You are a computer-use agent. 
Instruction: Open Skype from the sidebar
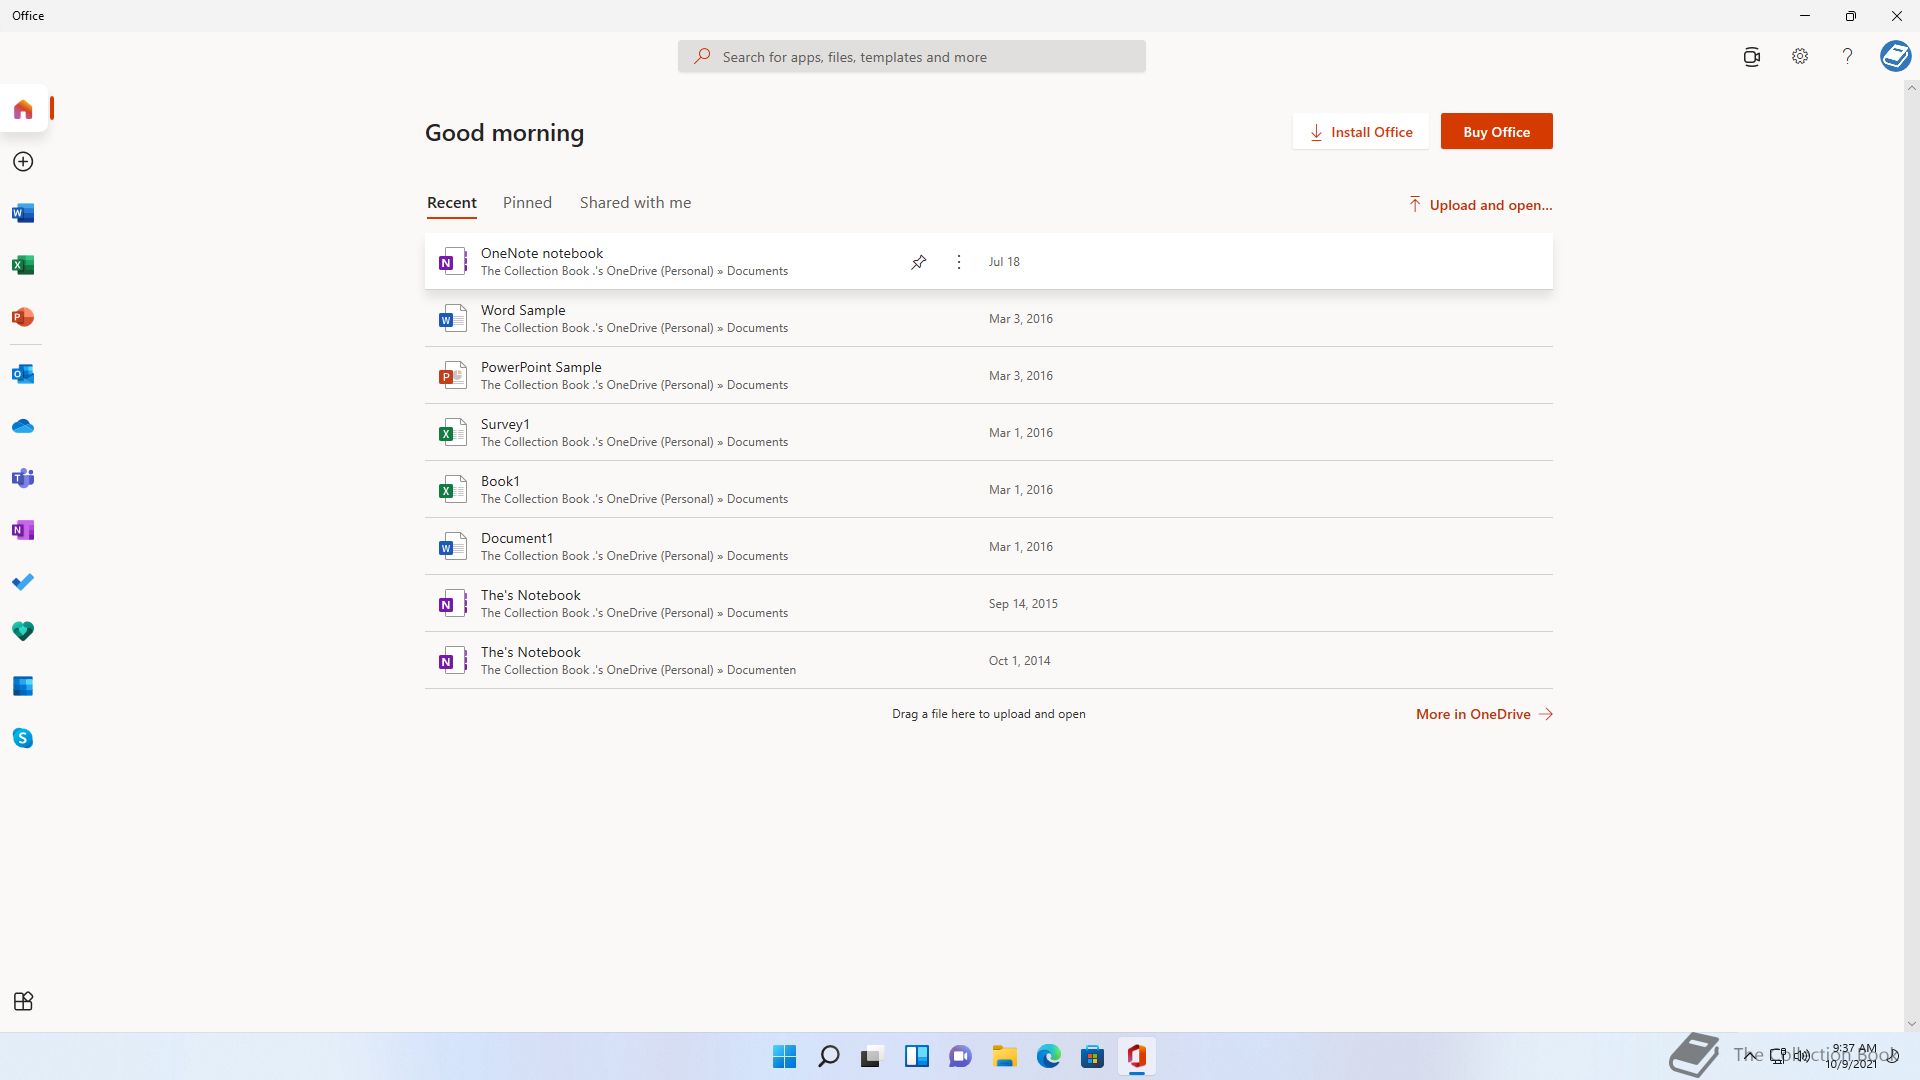(23, 738)
